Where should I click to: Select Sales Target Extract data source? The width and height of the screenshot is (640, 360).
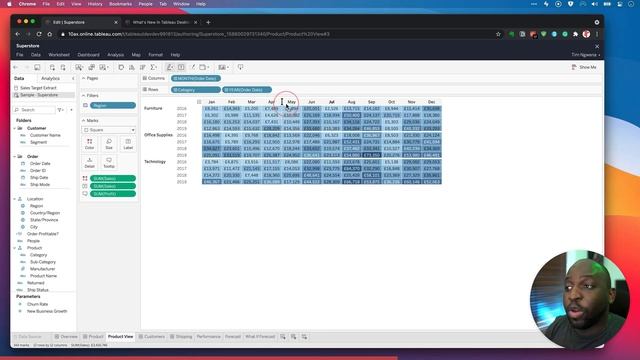coord(38,88)
